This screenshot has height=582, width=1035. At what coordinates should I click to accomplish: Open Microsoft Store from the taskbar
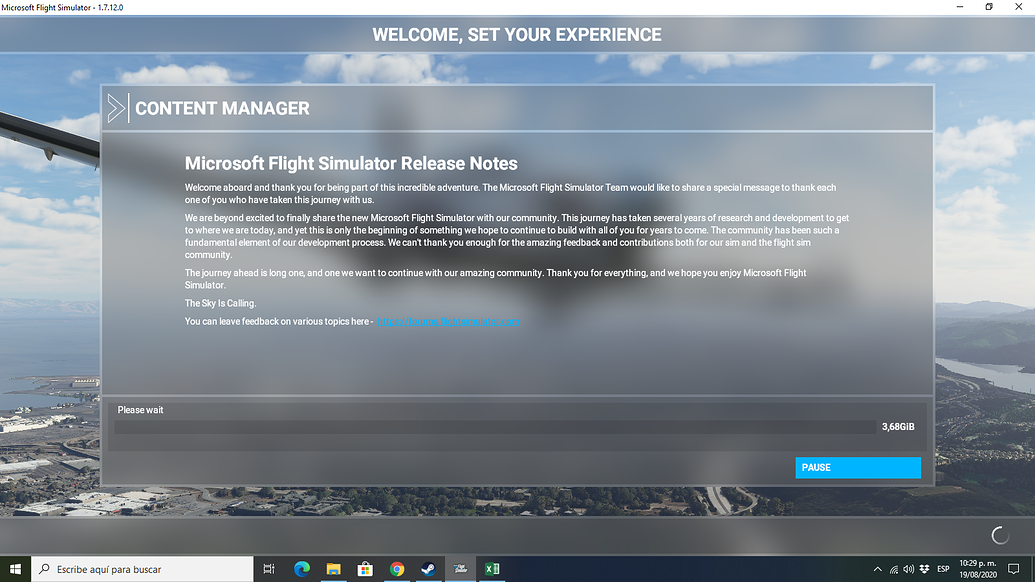[365, 569]
